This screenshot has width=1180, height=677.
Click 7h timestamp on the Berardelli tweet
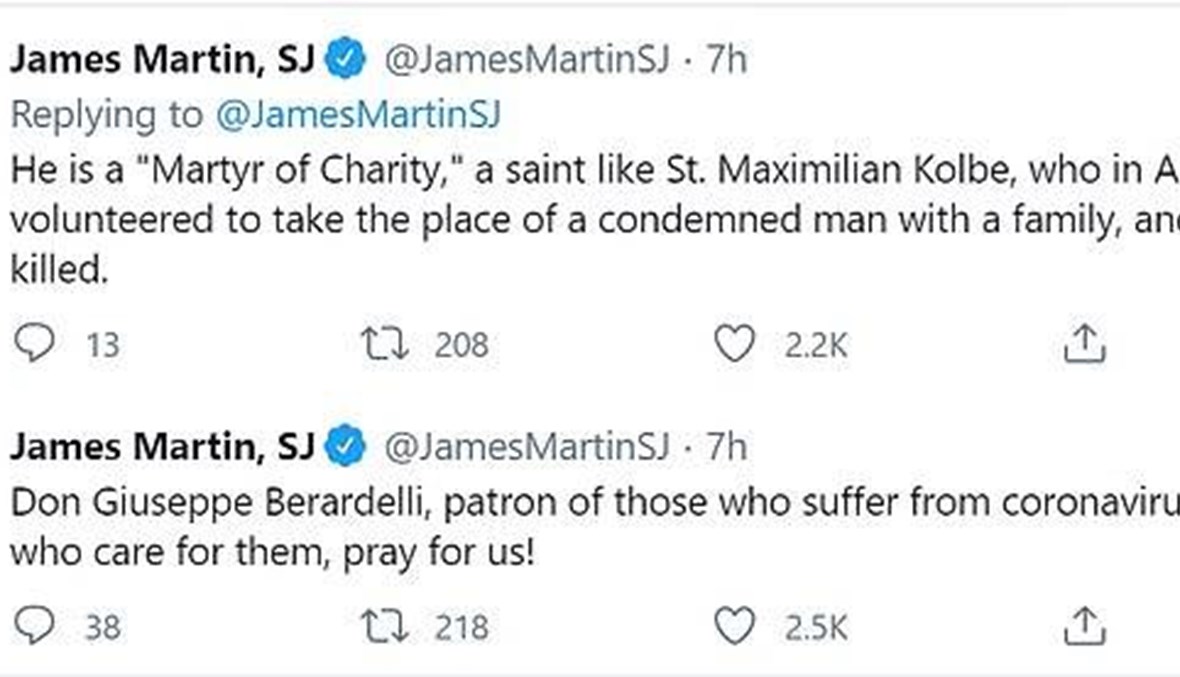tap(726, 447)
